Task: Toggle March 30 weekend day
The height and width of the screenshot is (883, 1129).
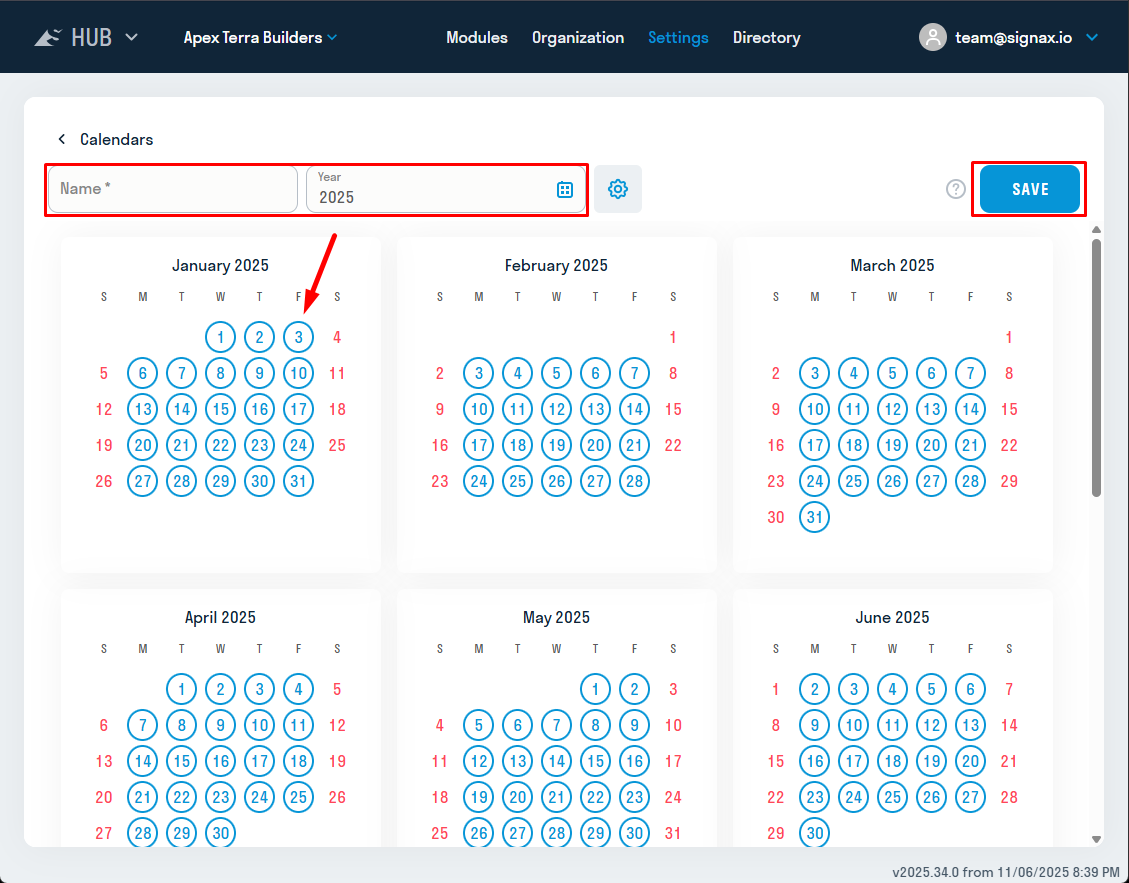Action: [x=775, y=517]
